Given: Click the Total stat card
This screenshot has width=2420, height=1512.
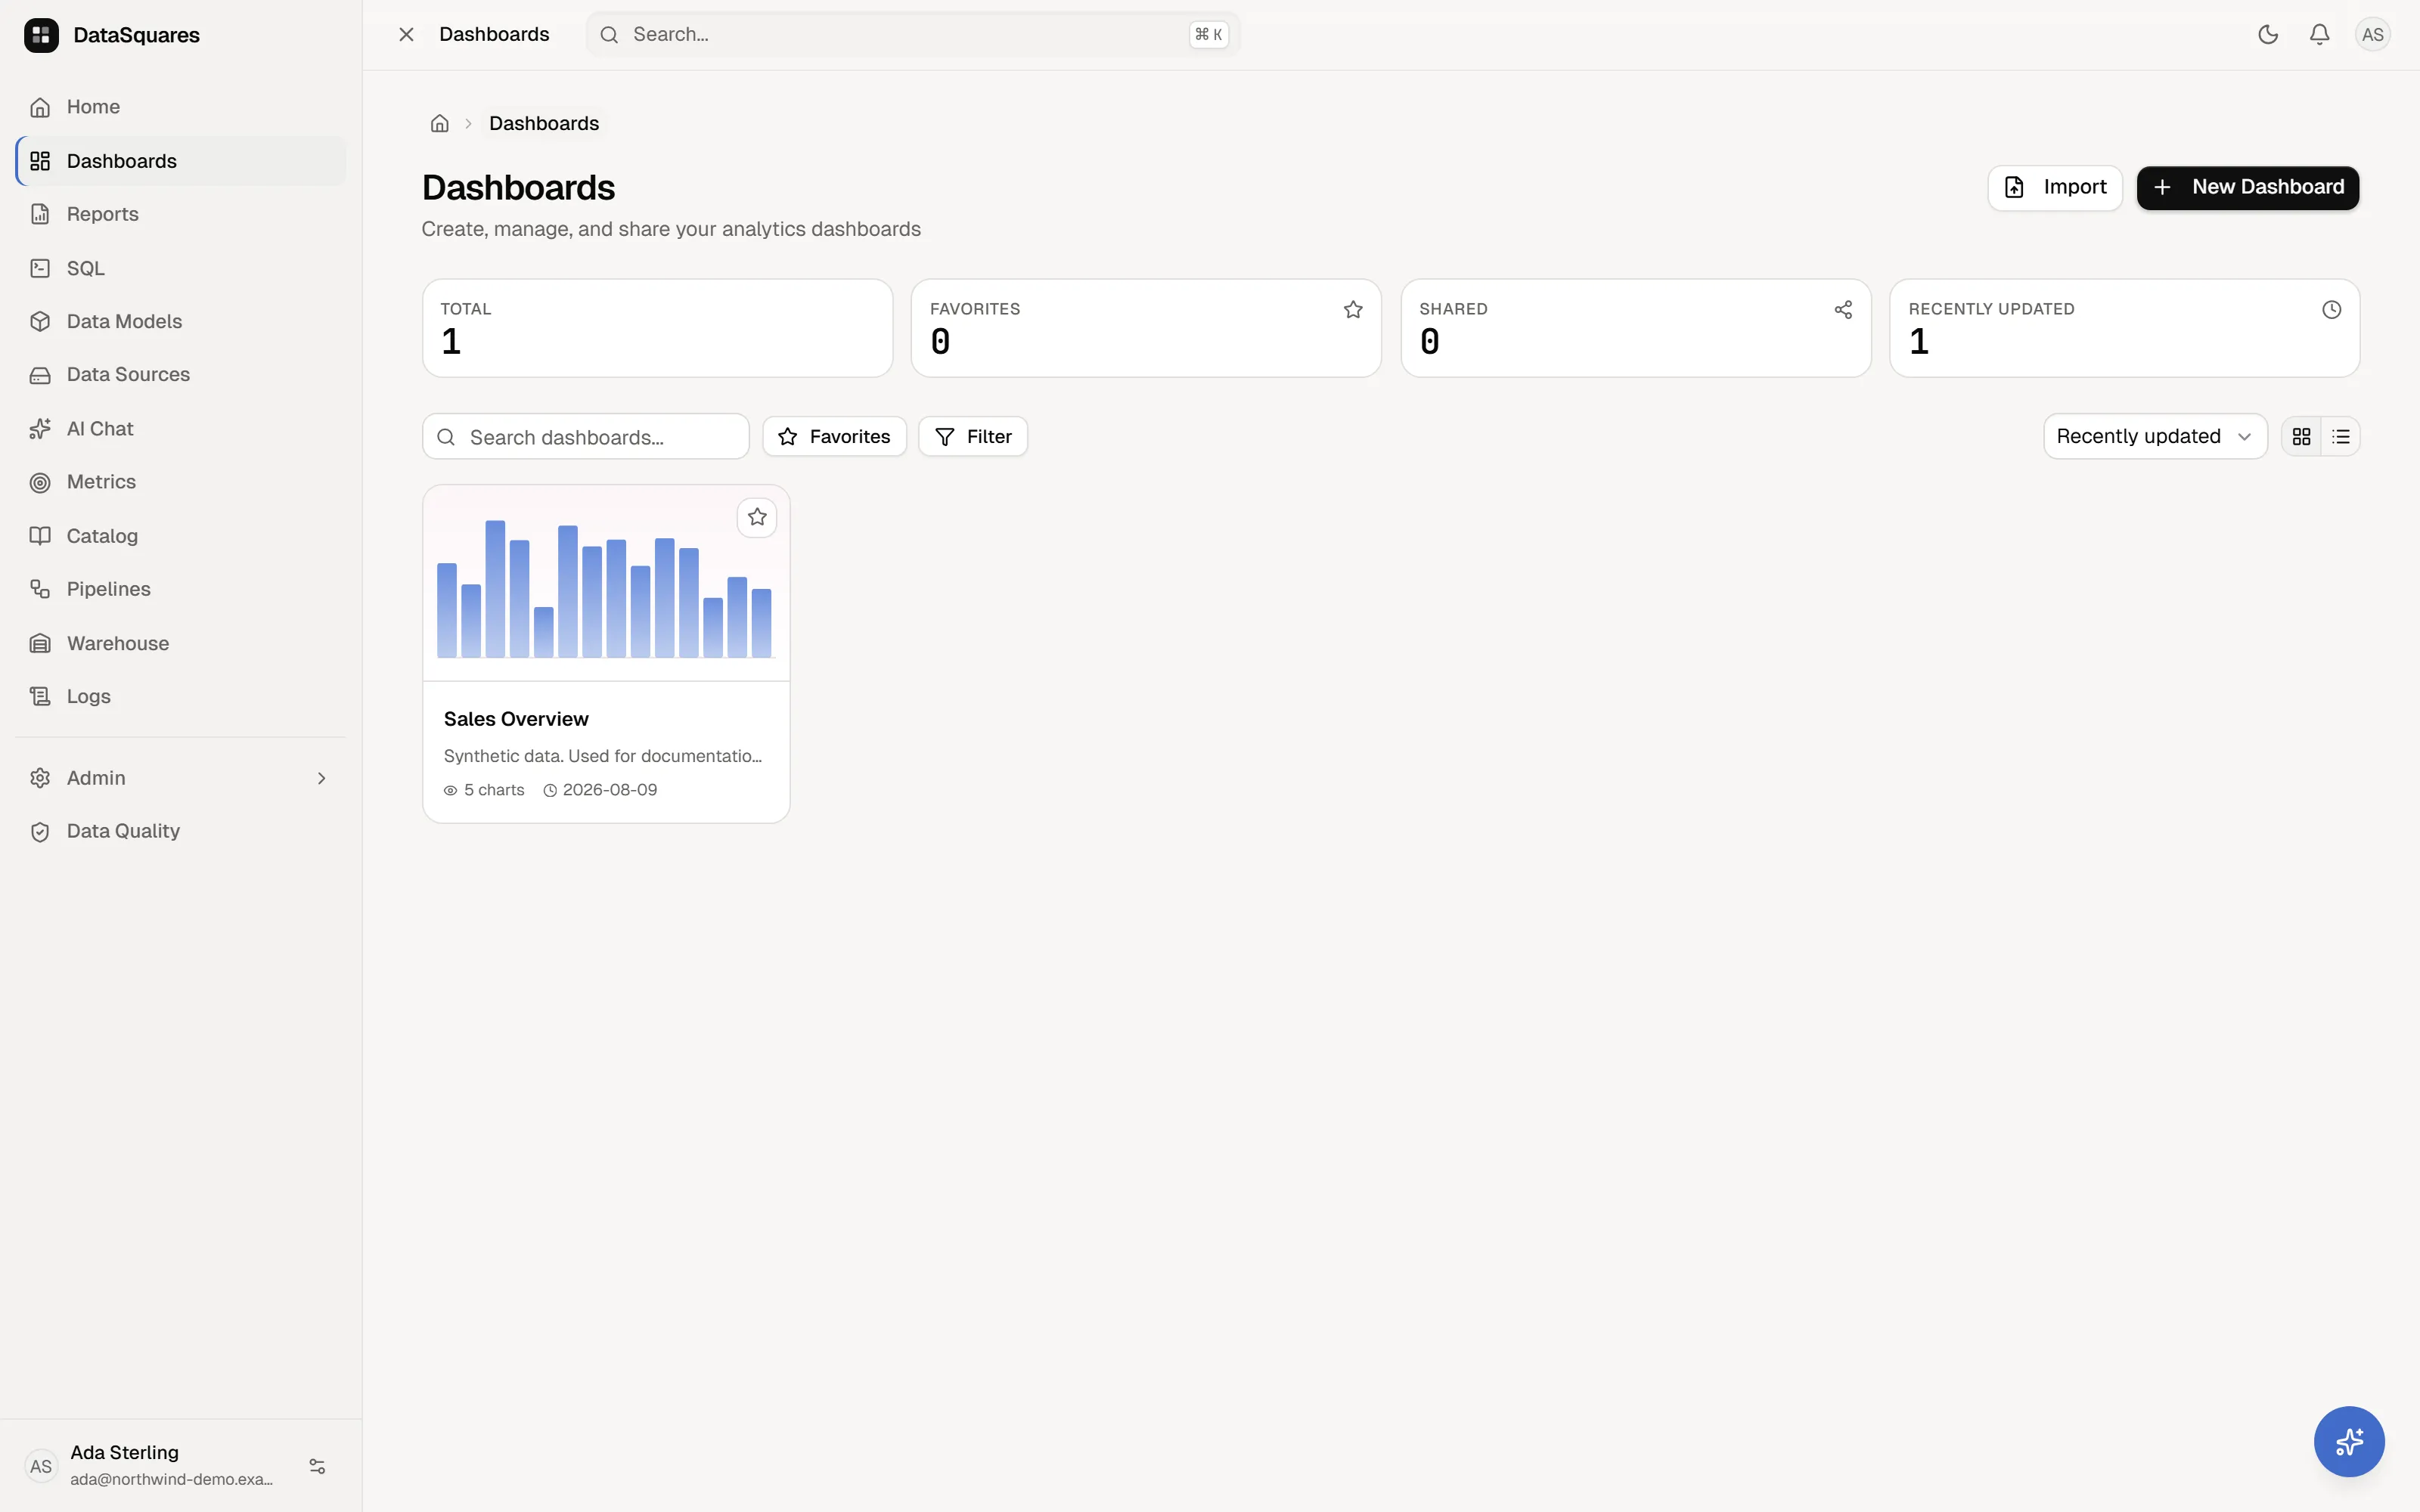Looking at the screenshot, I should 657,328.
